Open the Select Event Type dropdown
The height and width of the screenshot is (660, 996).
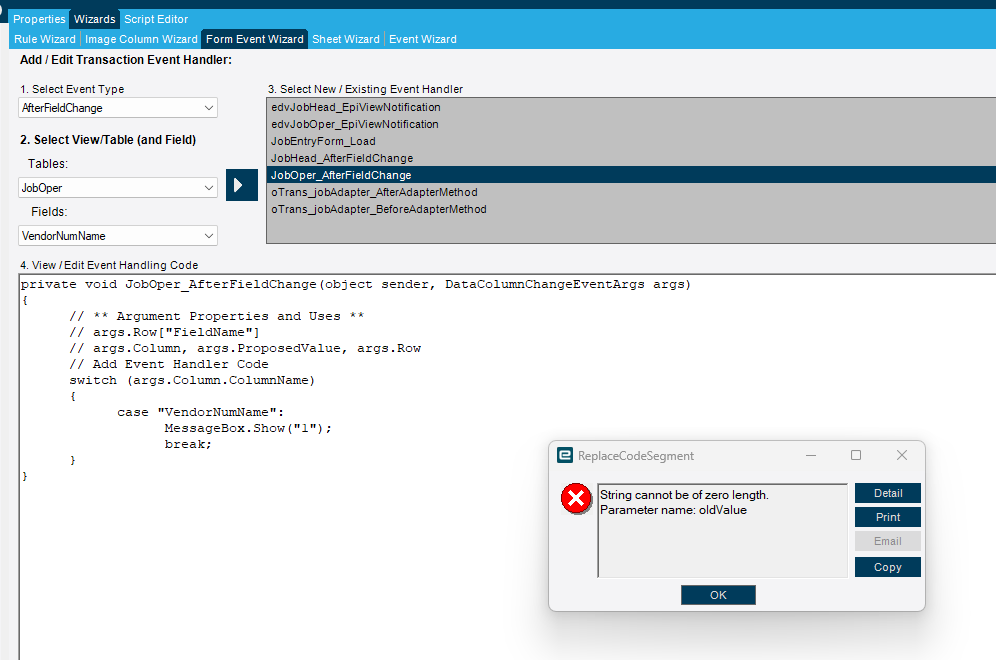coord(118,108)
